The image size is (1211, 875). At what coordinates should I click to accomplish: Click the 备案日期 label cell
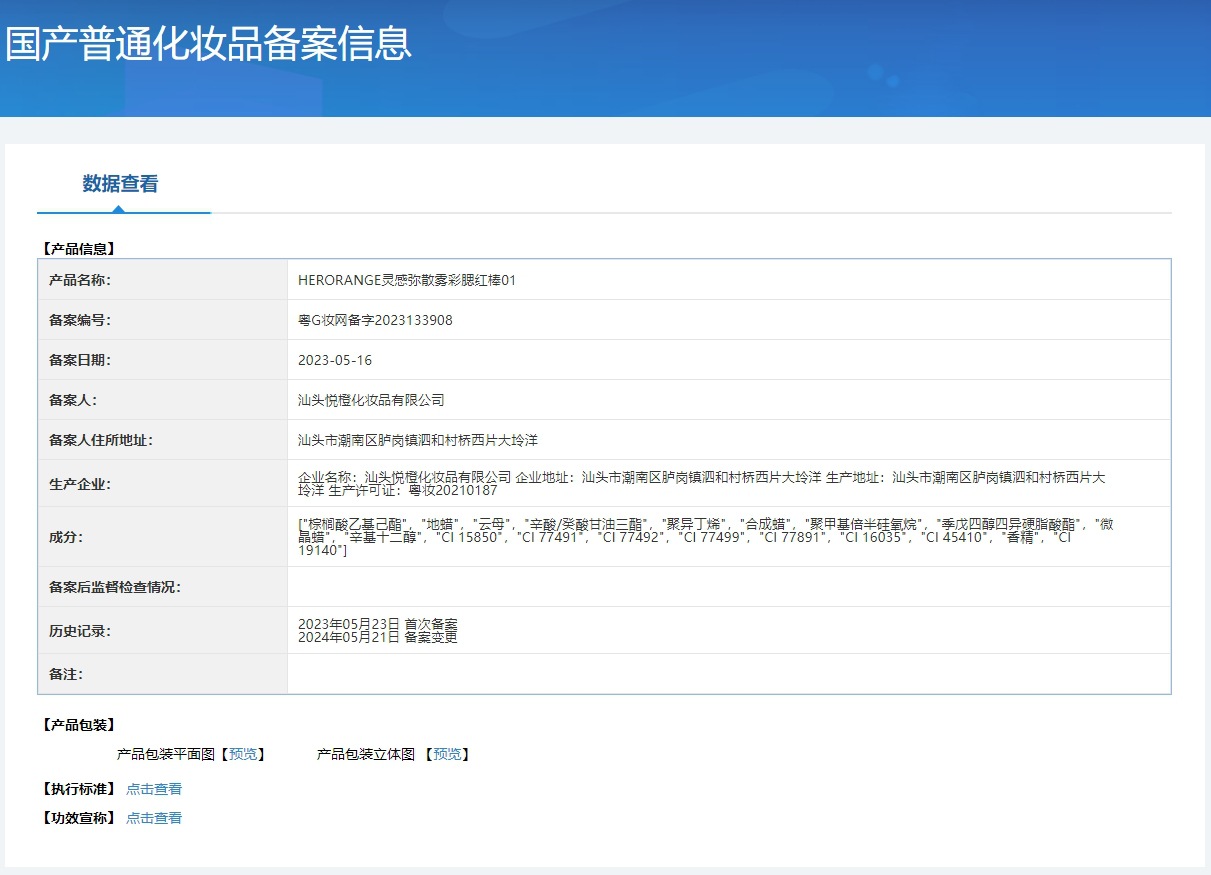click(x=163, y=360)
